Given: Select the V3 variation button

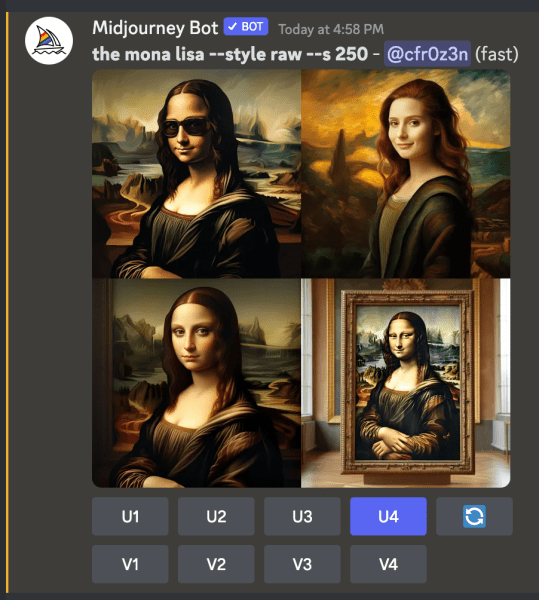Looking at the screenshot, I should 302,564.
